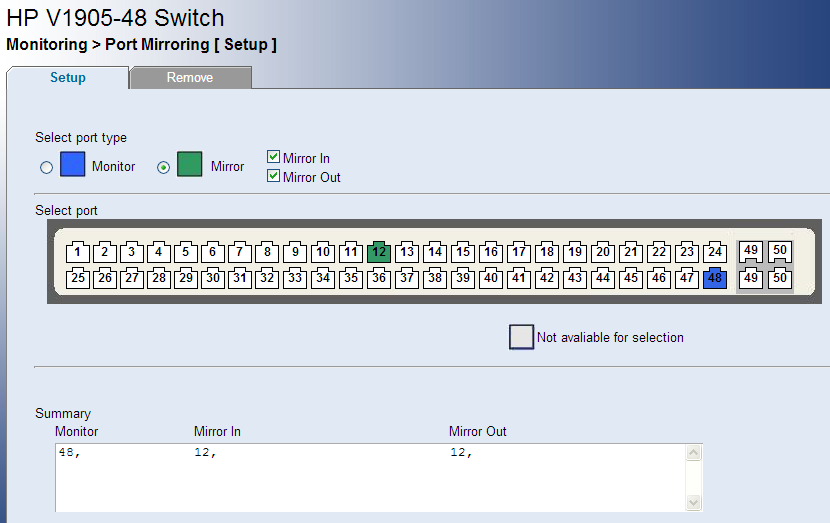Viewport: 830px width, 523px height.
Task: Select port 20 icon
Action: pyautogui.click(x=603, y=252)
